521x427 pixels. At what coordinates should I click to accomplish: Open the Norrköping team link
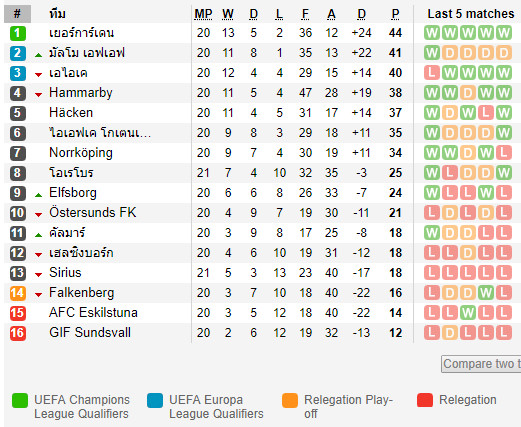click(81, 153)
